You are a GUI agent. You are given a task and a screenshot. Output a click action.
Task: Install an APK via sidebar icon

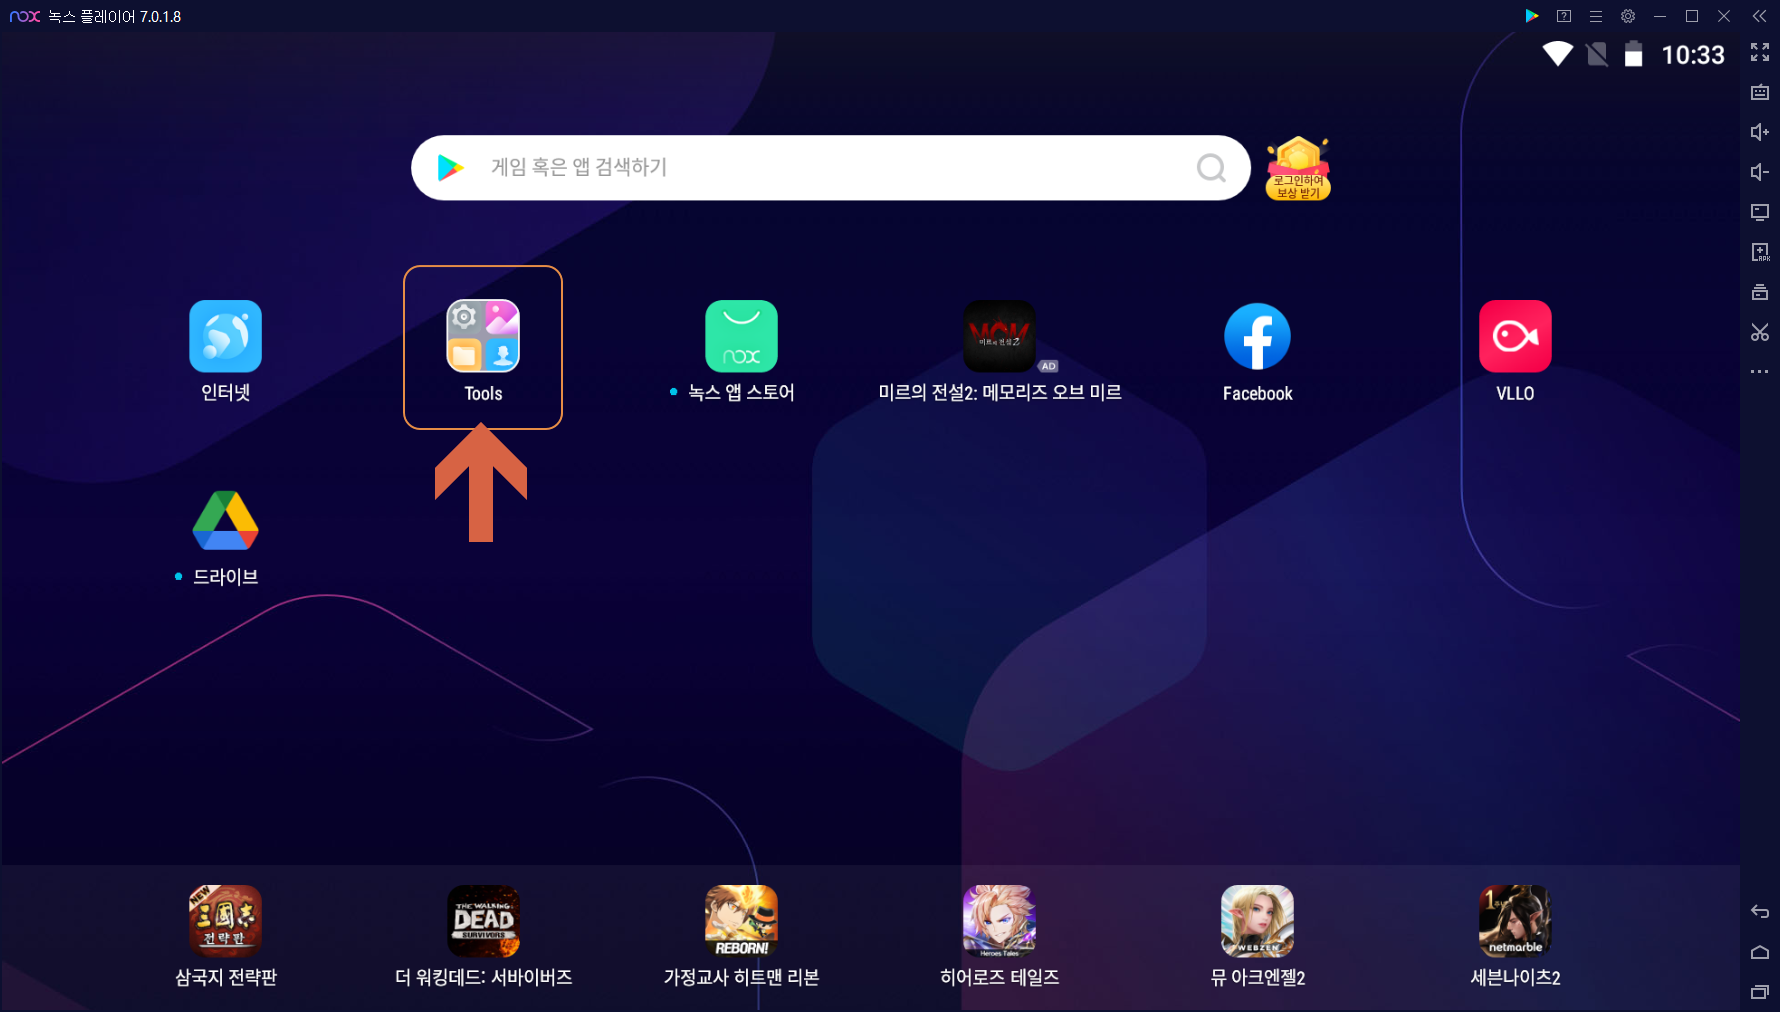click(x=1760, y=252)
